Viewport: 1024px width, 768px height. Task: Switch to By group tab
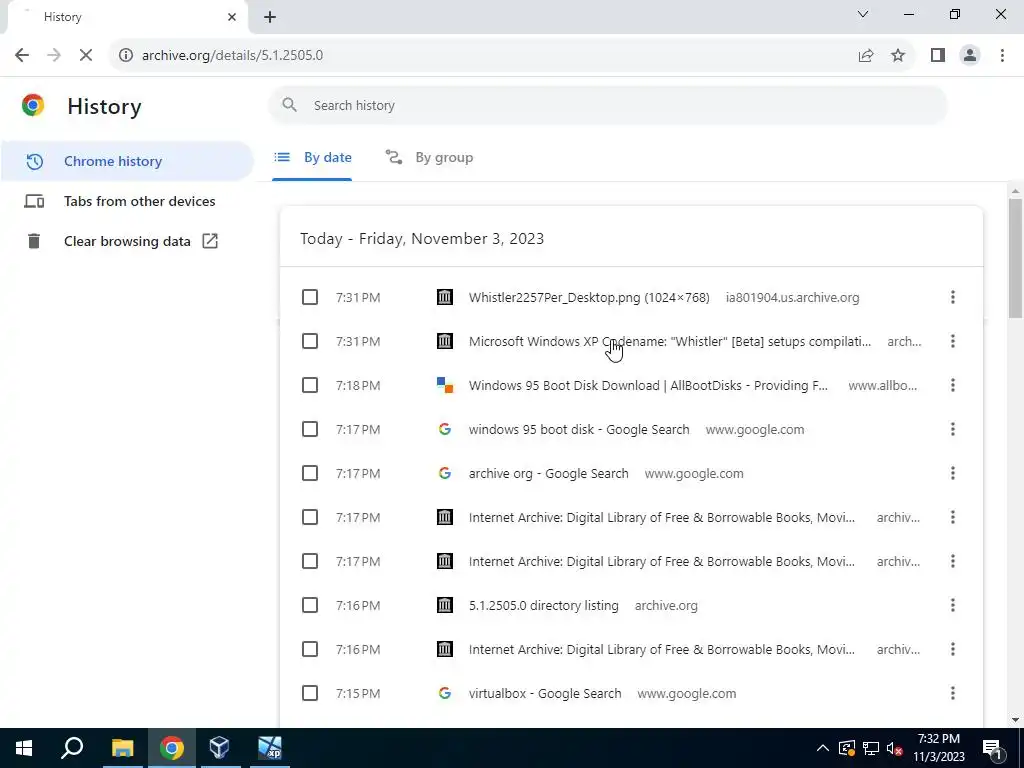[429, 157]
